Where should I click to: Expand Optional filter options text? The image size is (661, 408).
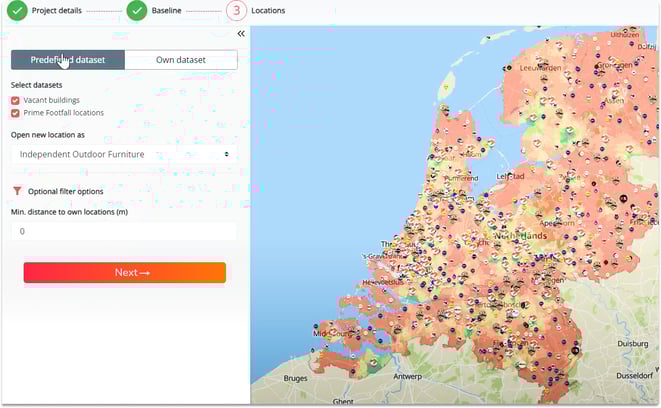tap(65, 191)
